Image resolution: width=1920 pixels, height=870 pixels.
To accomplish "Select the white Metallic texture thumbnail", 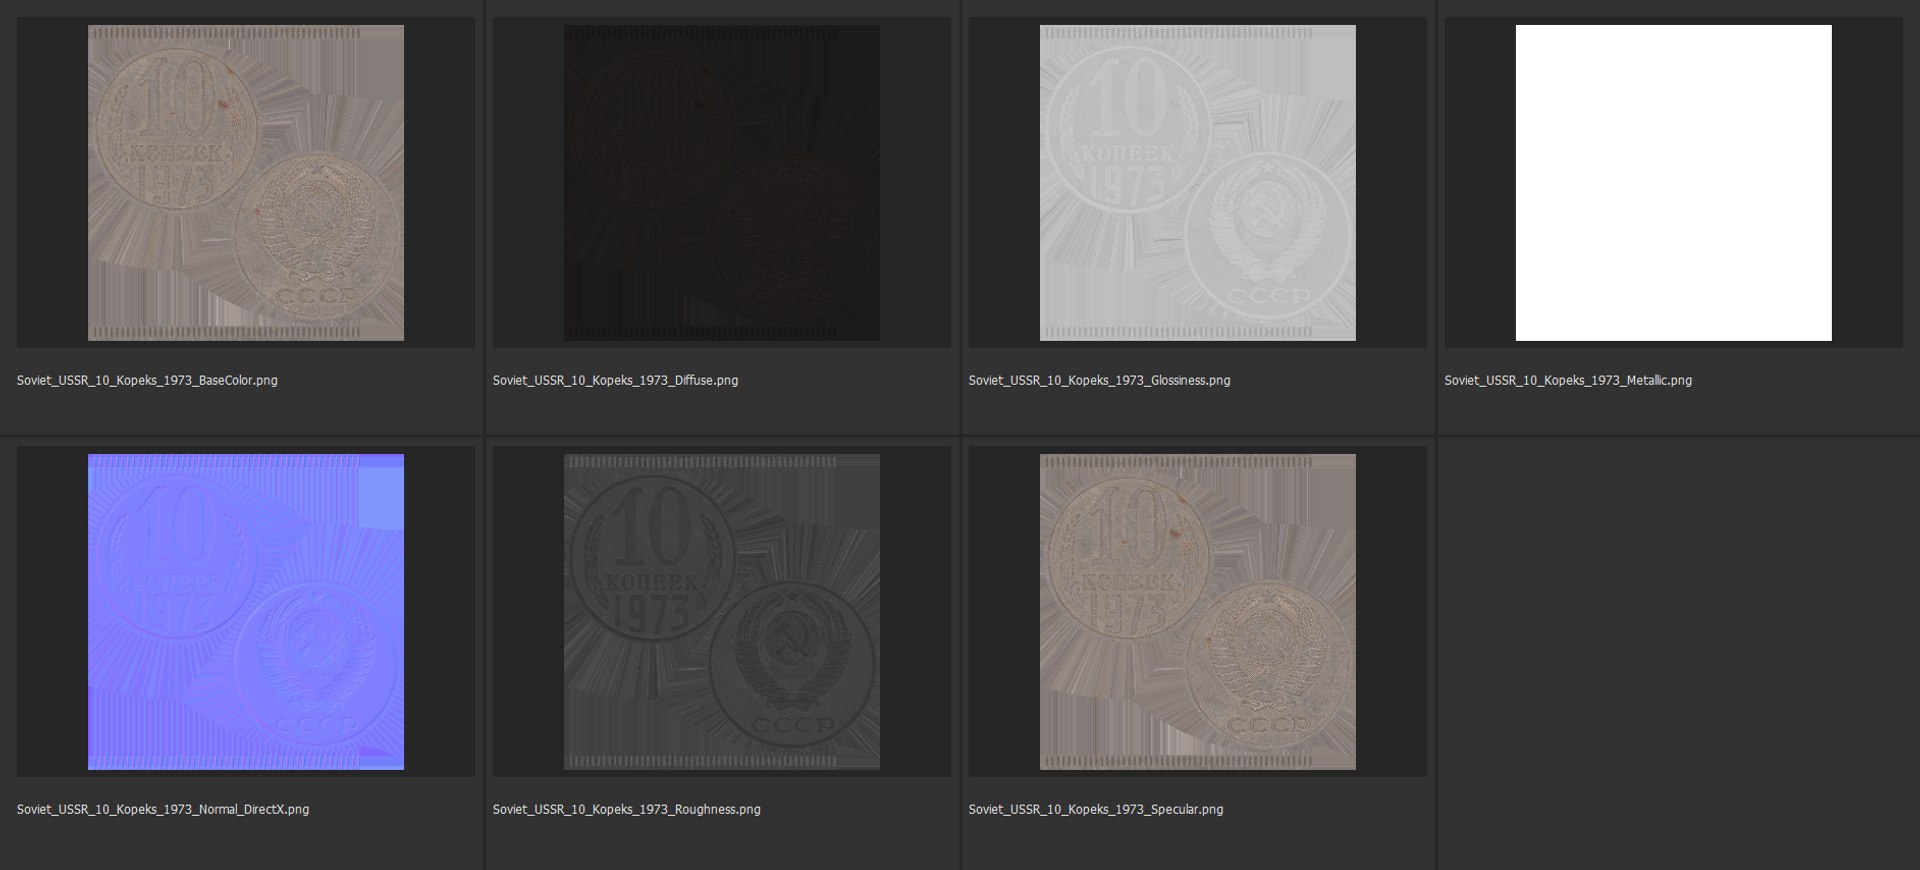I will coord(1674,183).
